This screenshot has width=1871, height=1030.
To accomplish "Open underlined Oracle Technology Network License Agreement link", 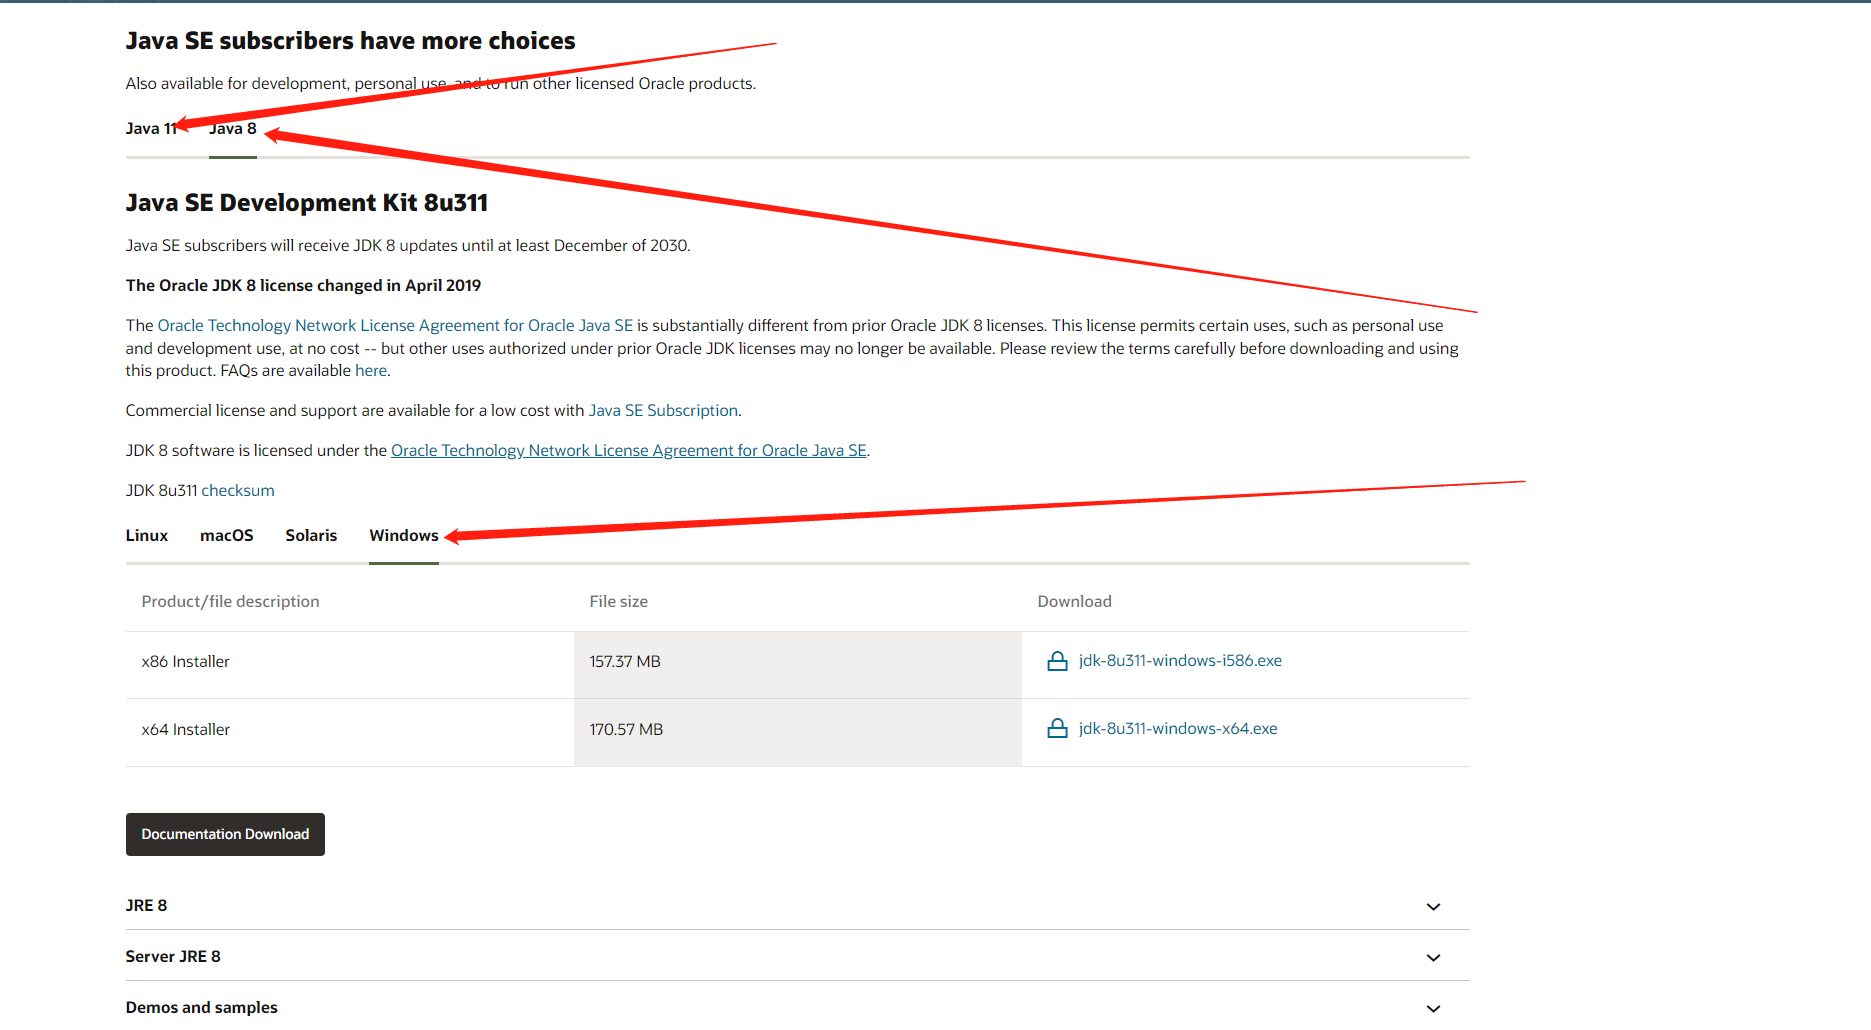I will click(628, 451).
